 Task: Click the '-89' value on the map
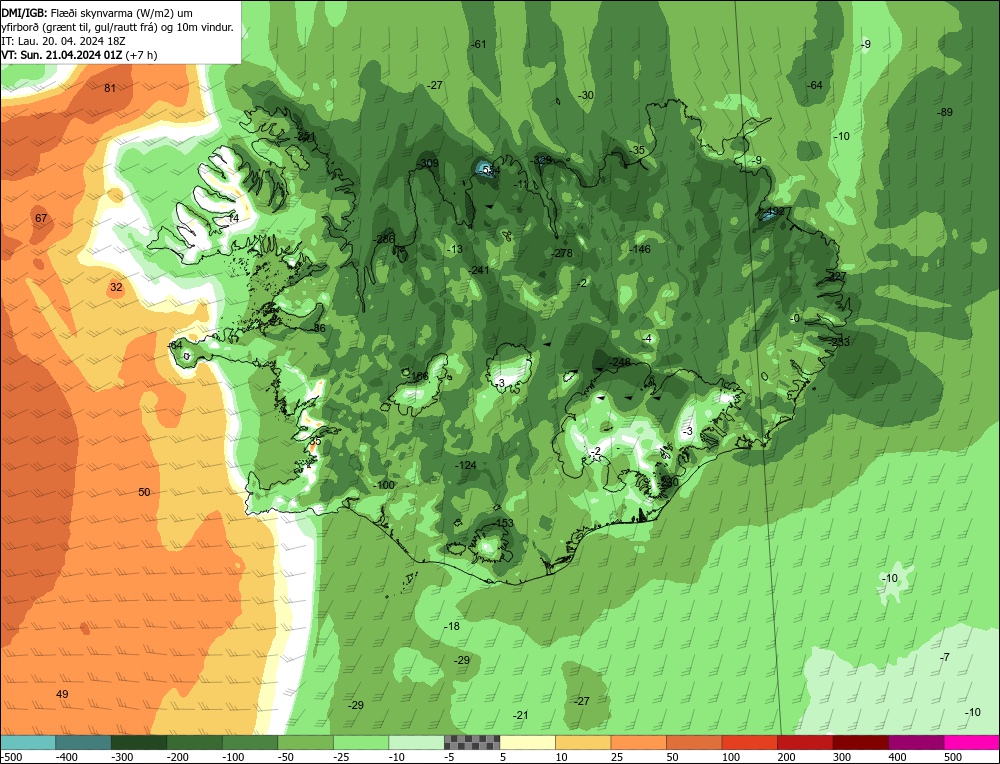click(x=945, y=112)
